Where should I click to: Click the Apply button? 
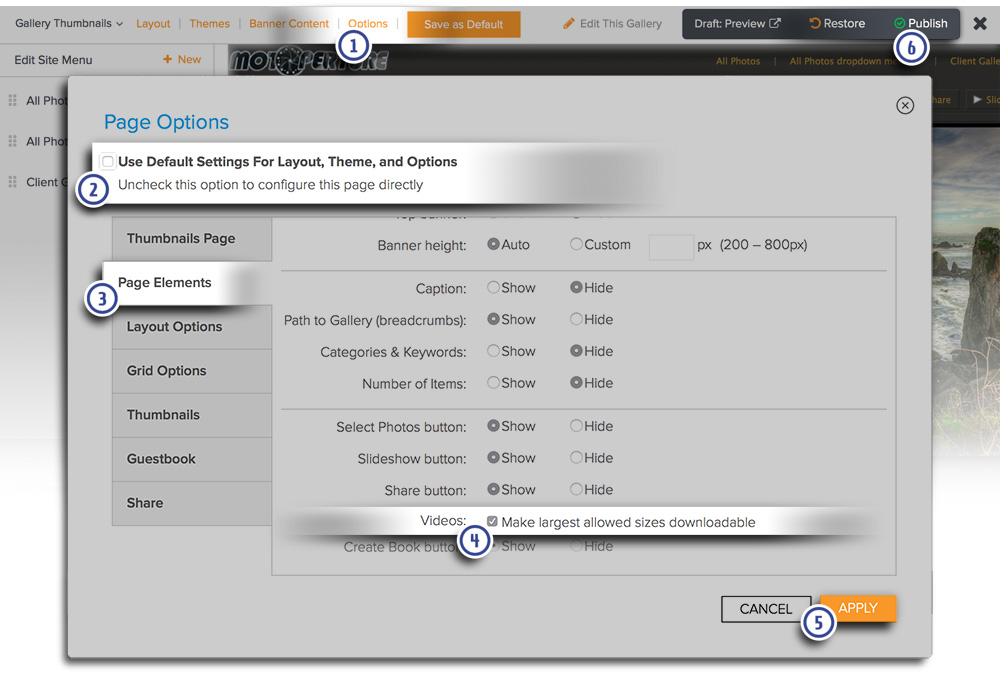[858, 608]
